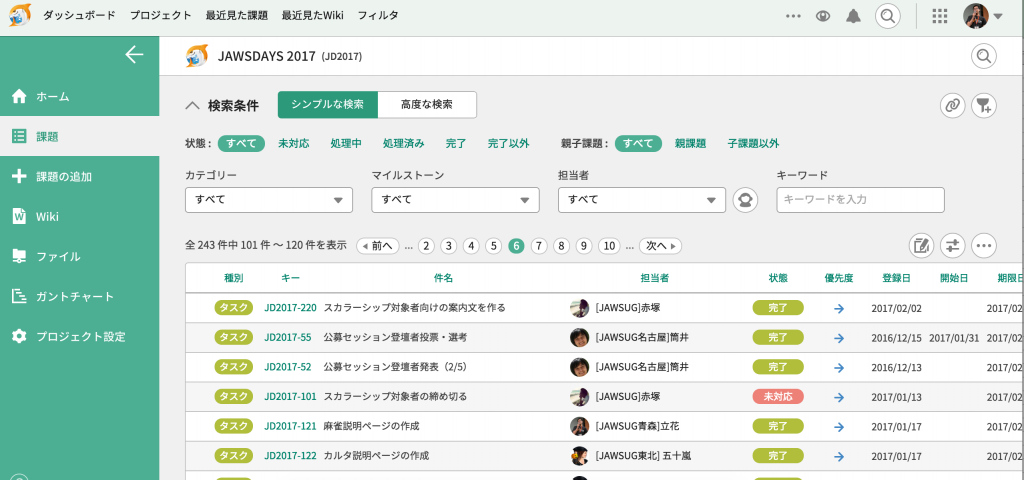
Task: Select すべて for 親子課題
Action: [x=638, y=144]
